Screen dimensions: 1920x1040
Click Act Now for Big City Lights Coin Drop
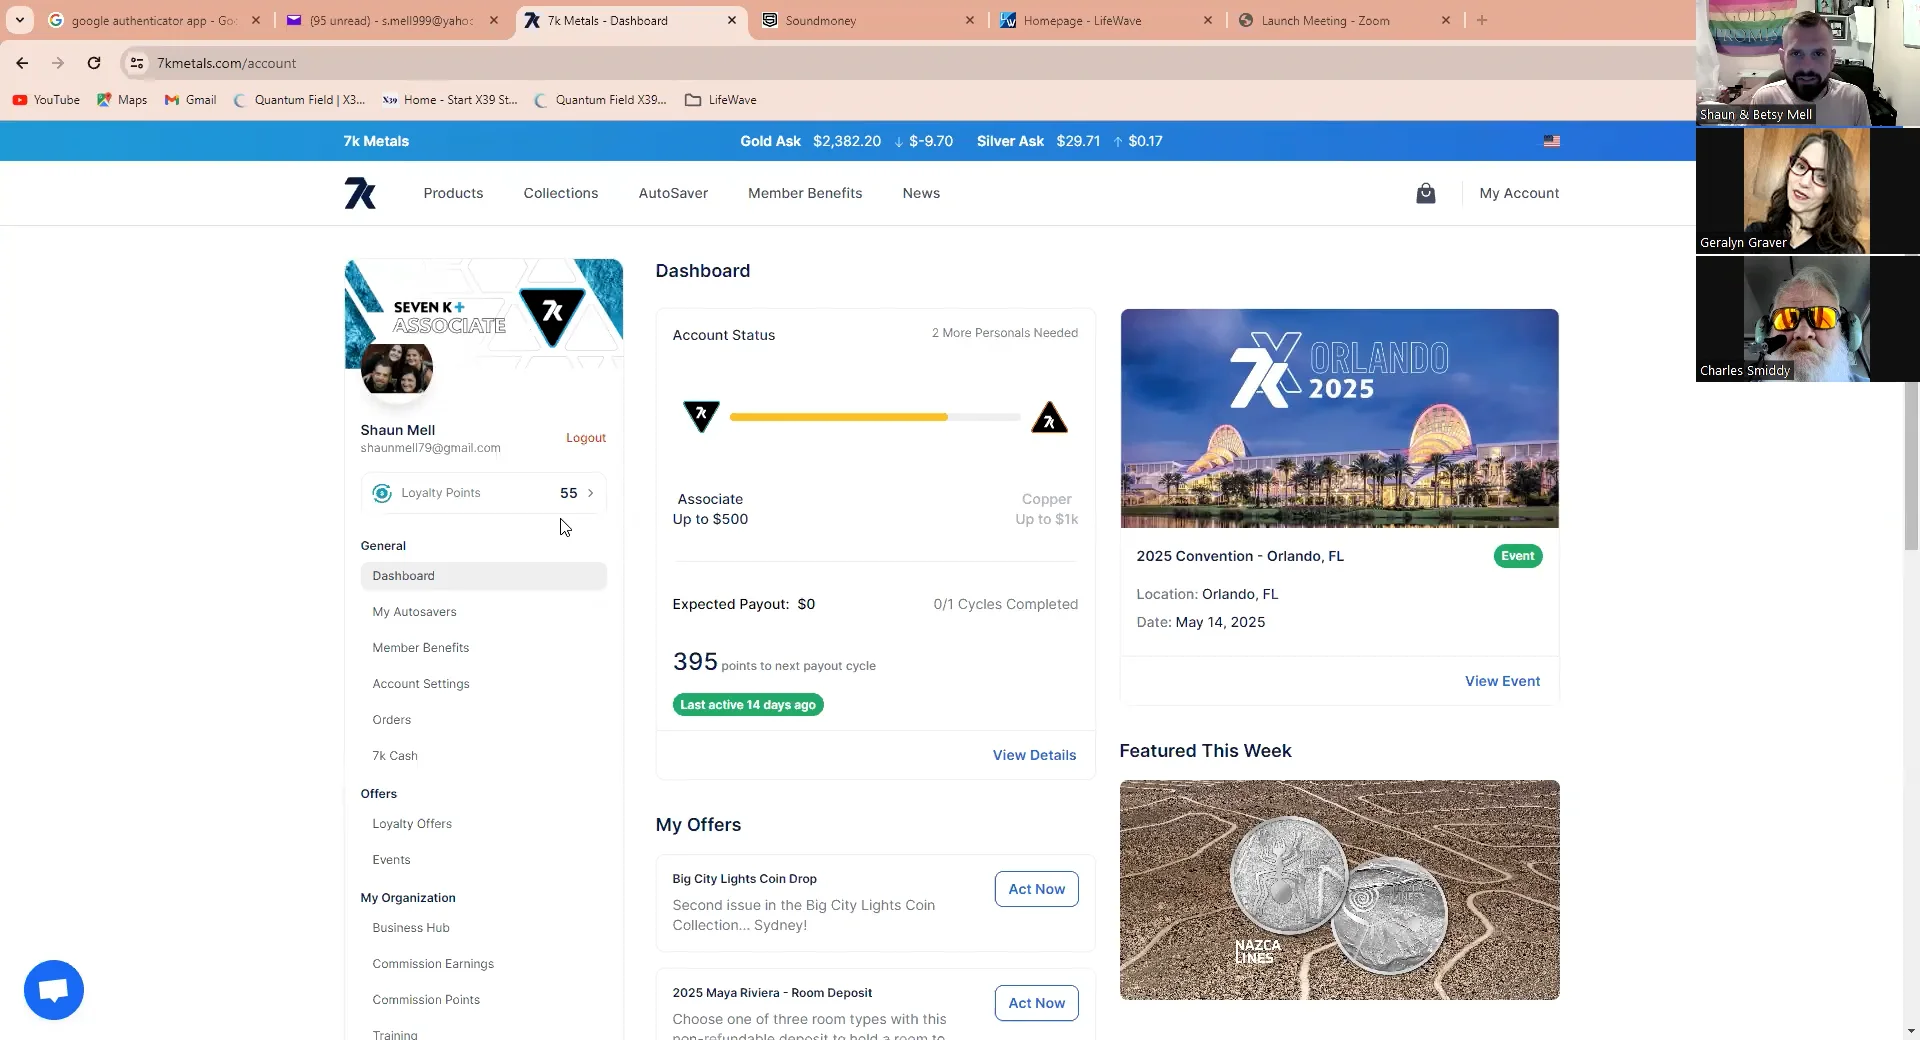[1036, 889]
